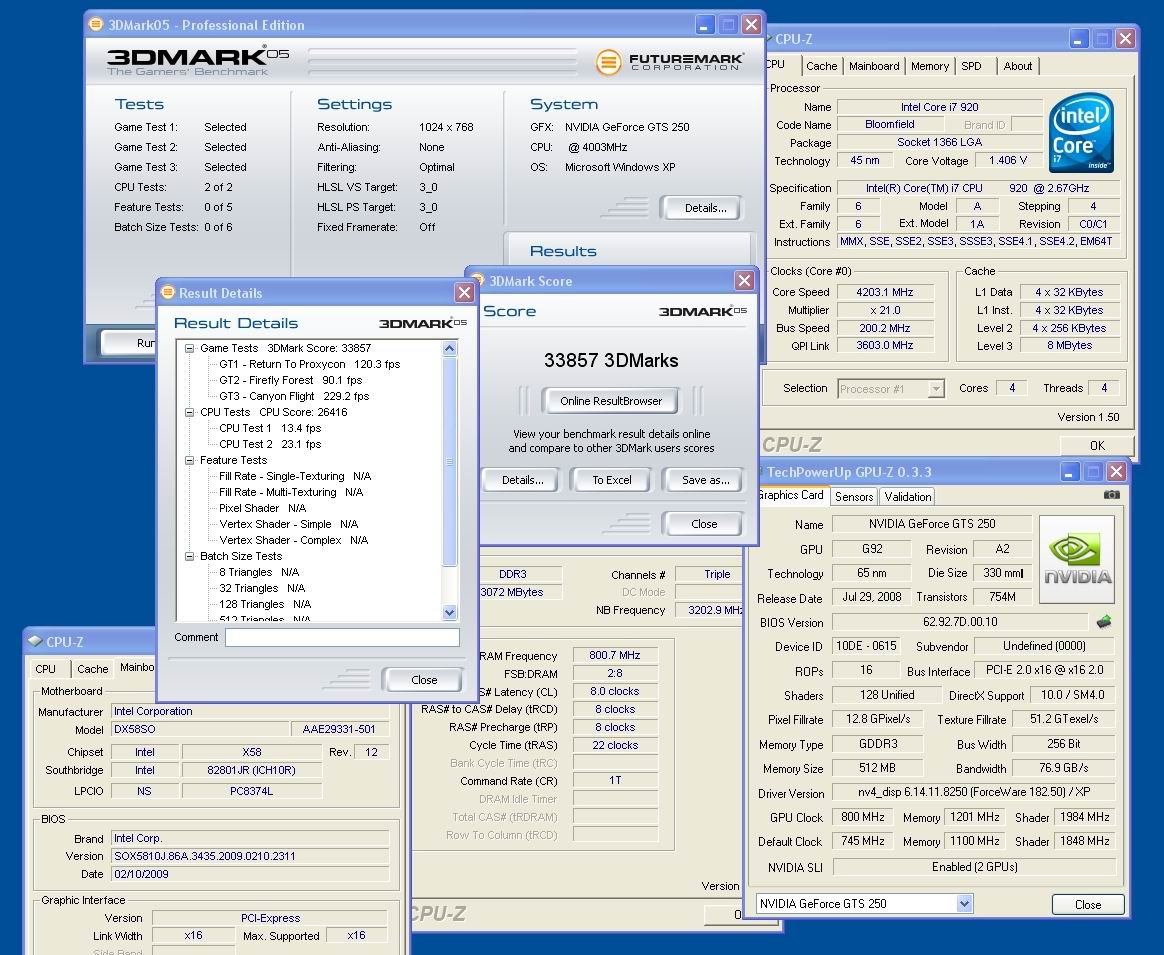This screenshot has height=955, width=1164.
Task: Collapse the Batch Size Tests tree node
Action: point(189,556)
